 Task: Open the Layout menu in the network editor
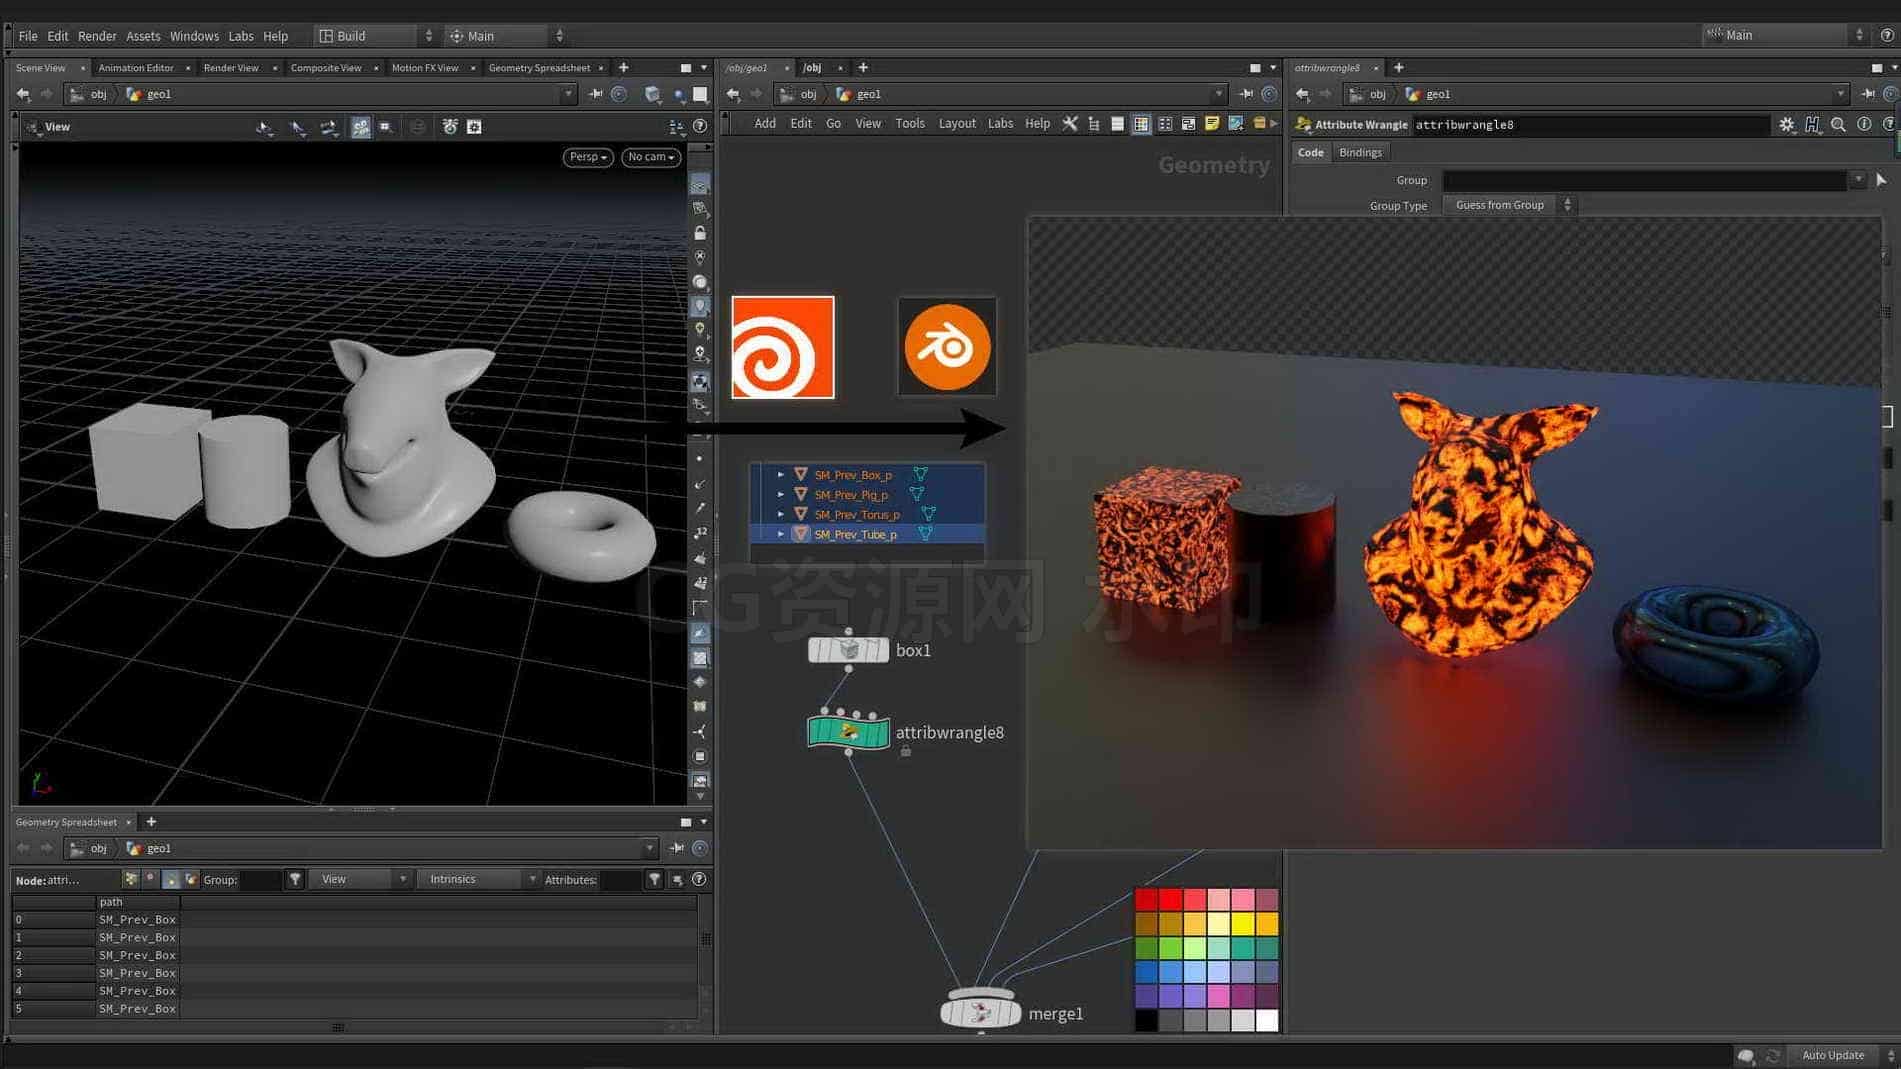click(957, 124)
